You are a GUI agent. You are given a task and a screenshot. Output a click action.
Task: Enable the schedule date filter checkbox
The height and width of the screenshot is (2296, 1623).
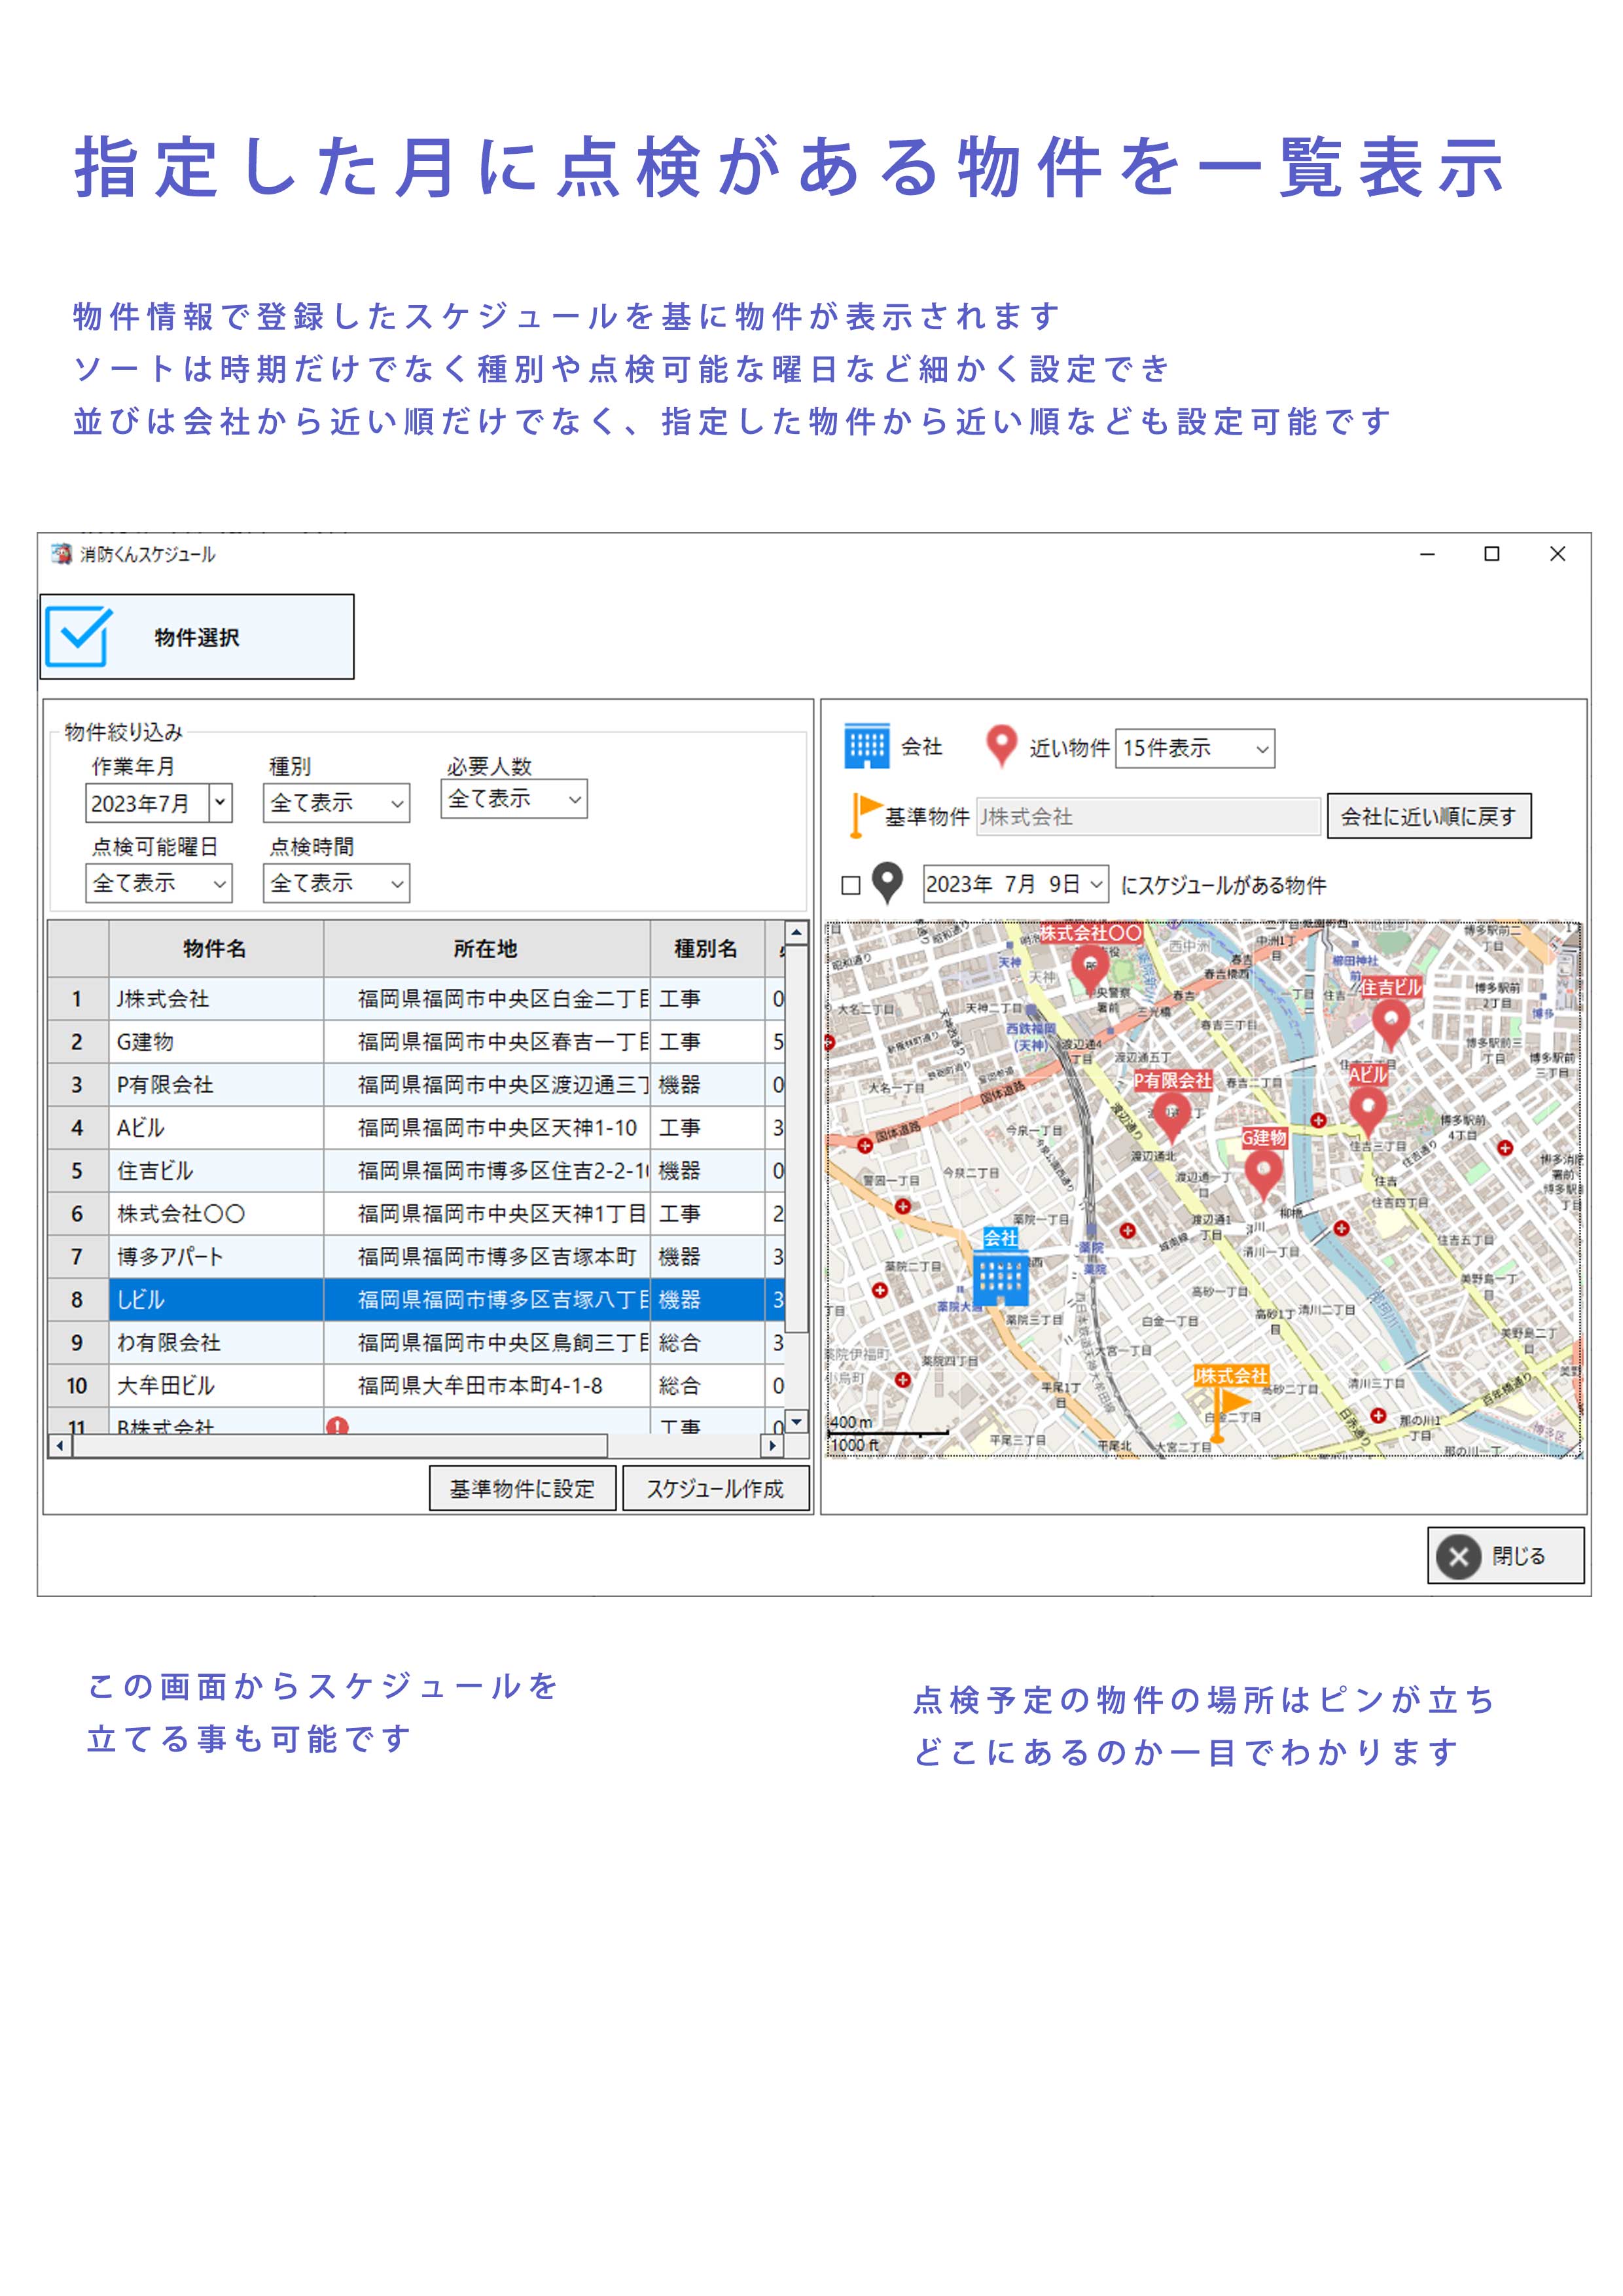tap(851, 885)
